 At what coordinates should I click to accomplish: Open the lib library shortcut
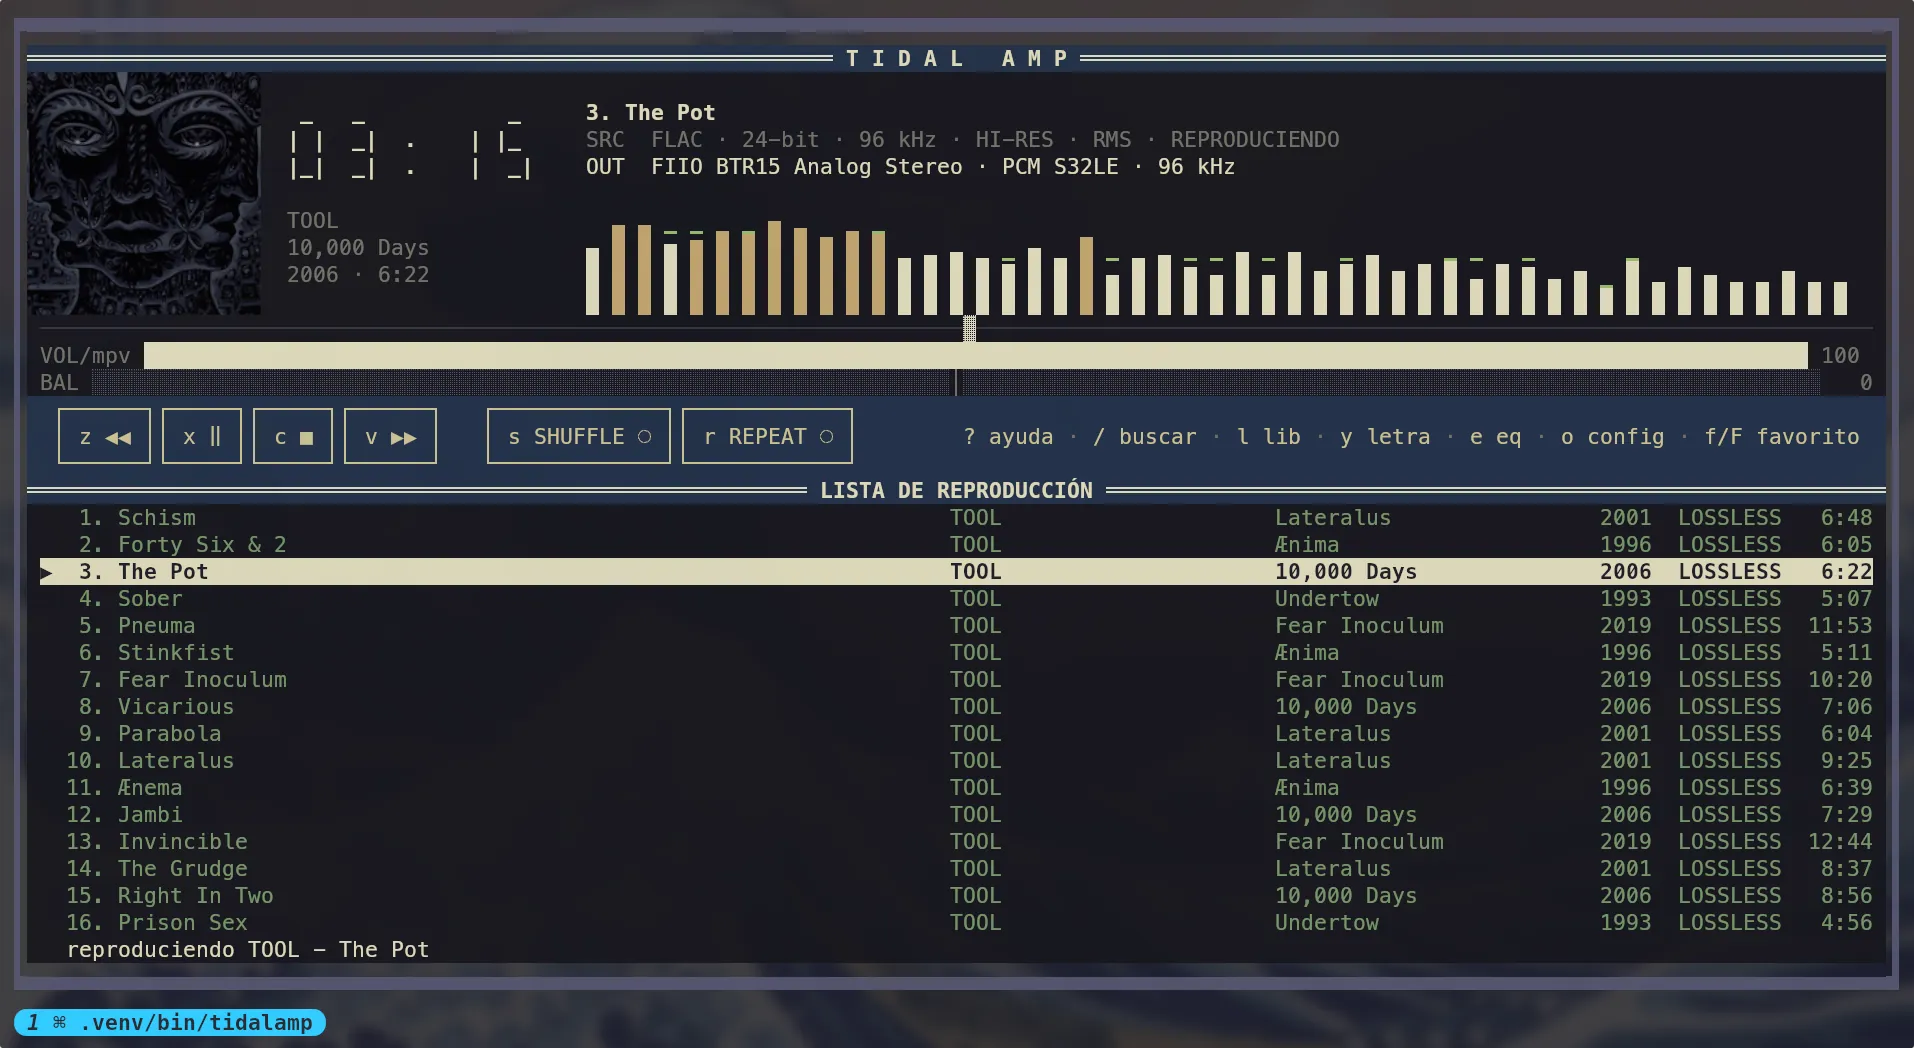coord(1269,437)
